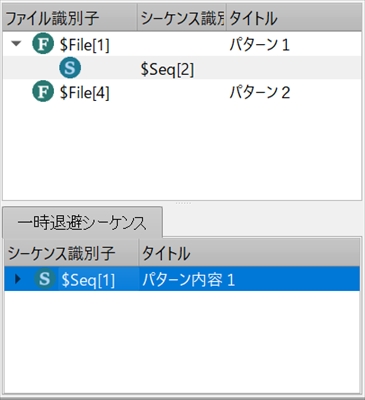Click the タイトル header in the sequence list
Image resolution: width=365 pixels, height=400 pixels.
pos(249,253)
